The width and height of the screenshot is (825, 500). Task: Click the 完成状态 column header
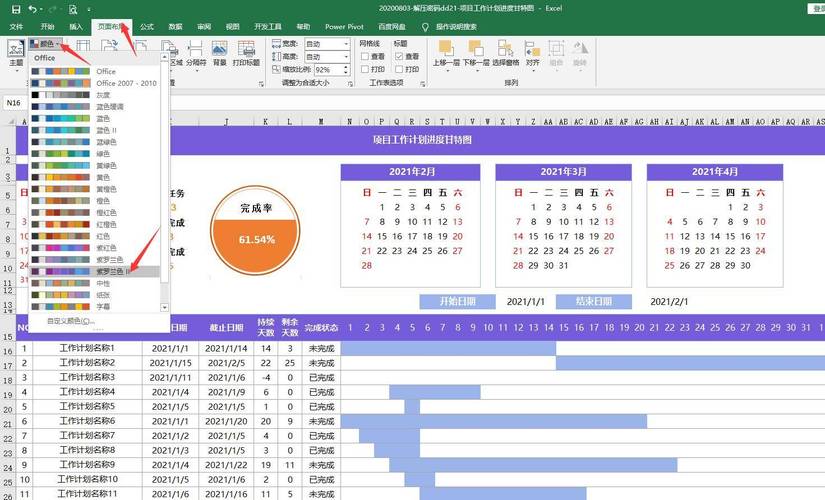click(x=321, y=327)
